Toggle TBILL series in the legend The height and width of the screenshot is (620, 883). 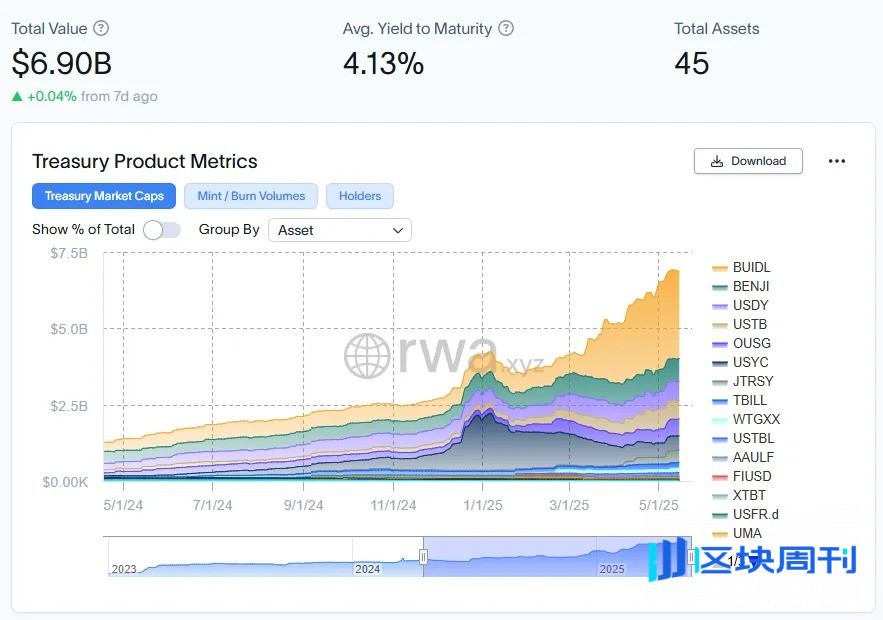pyautogui.click(x=740, y=401)
